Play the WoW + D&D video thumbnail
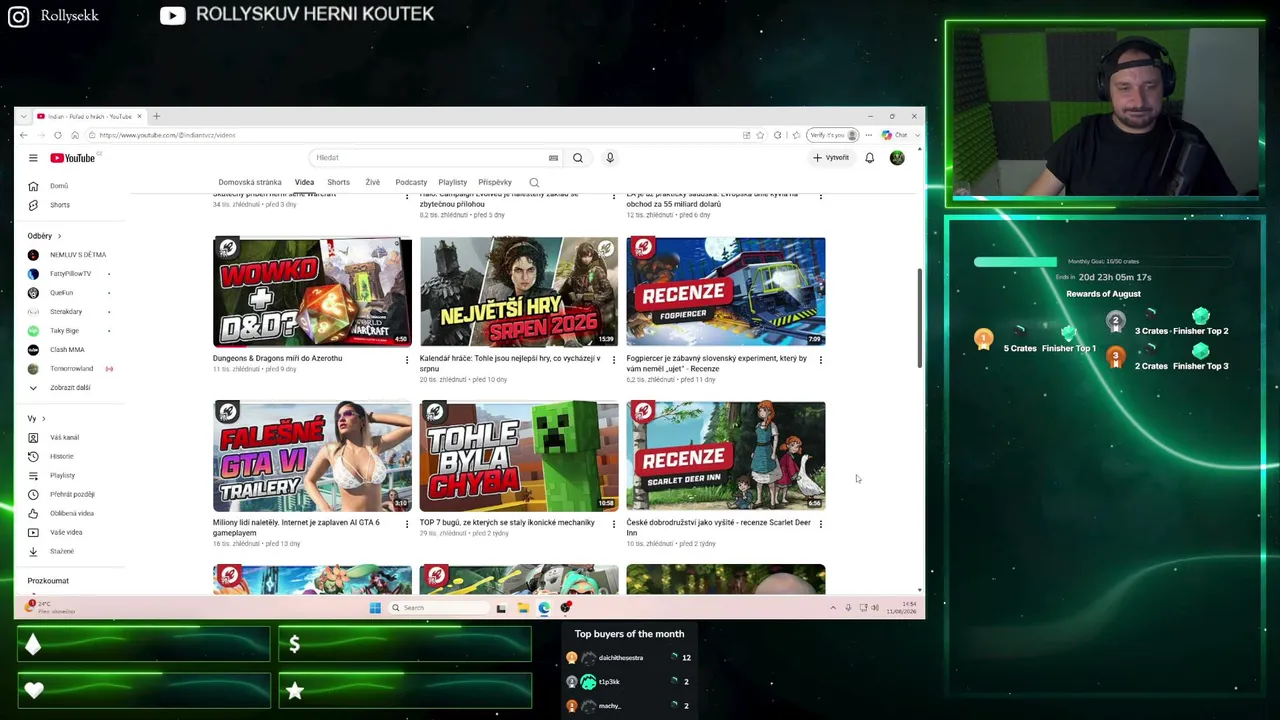The height and width of the screenshot is (720, 1280). point(312,292)
